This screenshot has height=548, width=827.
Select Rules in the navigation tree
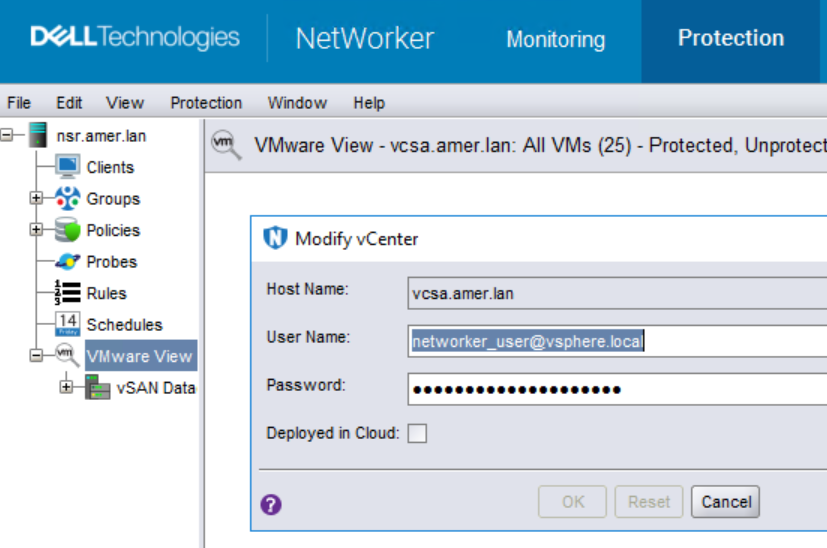pos(107,293)
